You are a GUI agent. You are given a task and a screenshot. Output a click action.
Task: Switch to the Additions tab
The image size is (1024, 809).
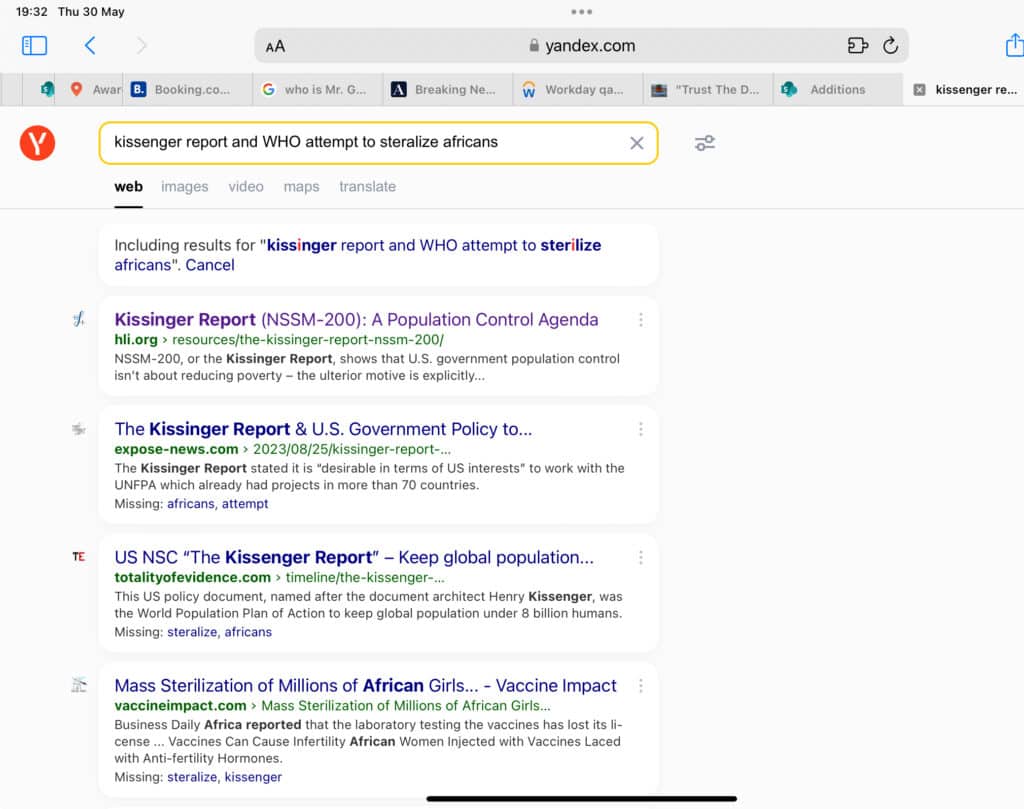tap(838, 89)
